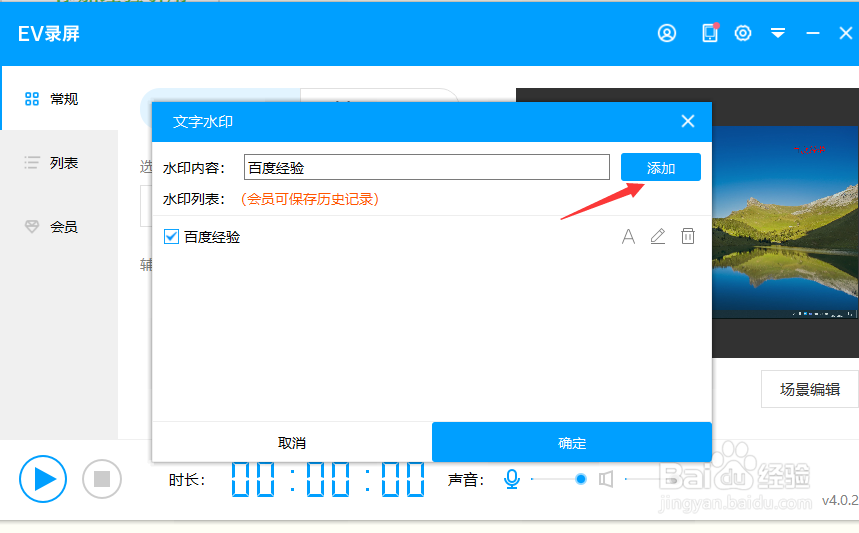Image resolution: width=859 pixels, height=533 pixels.
Task: Click the 取消 button
Action: pos(292,443)
